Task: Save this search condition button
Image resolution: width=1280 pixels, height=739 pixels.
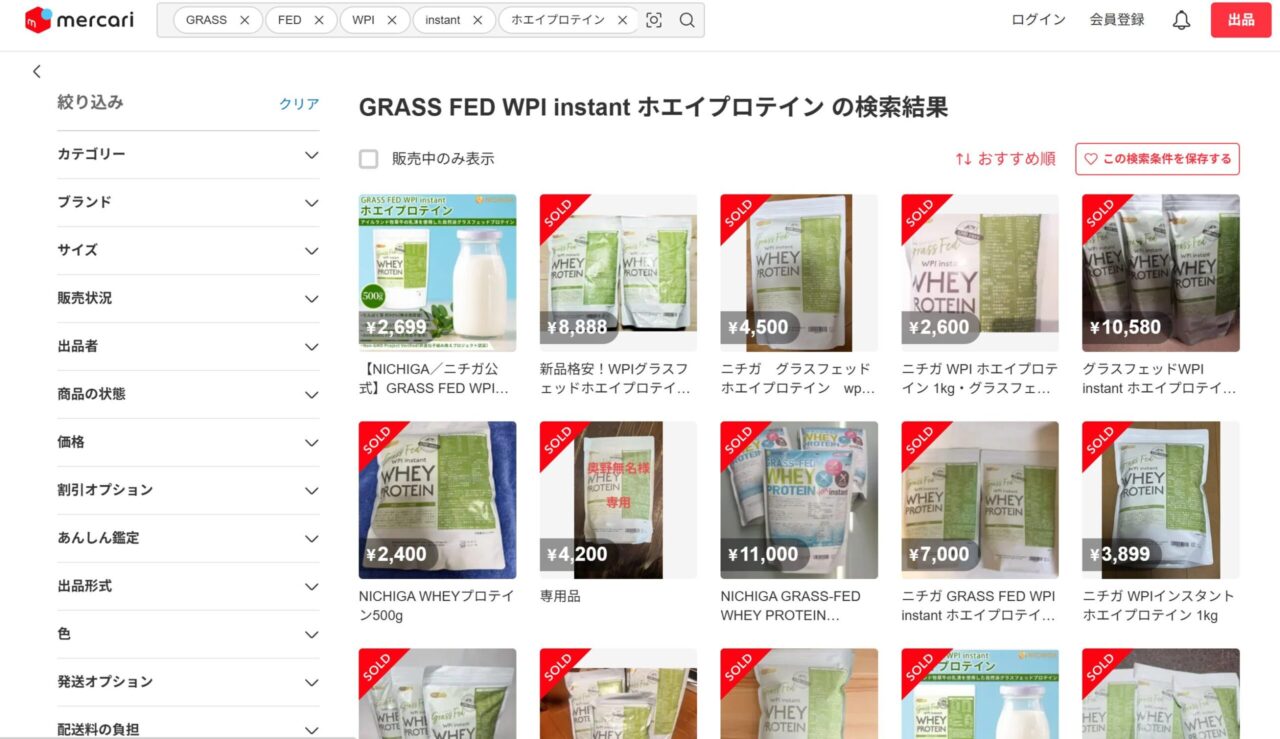Action: [x=1158, y=159]
